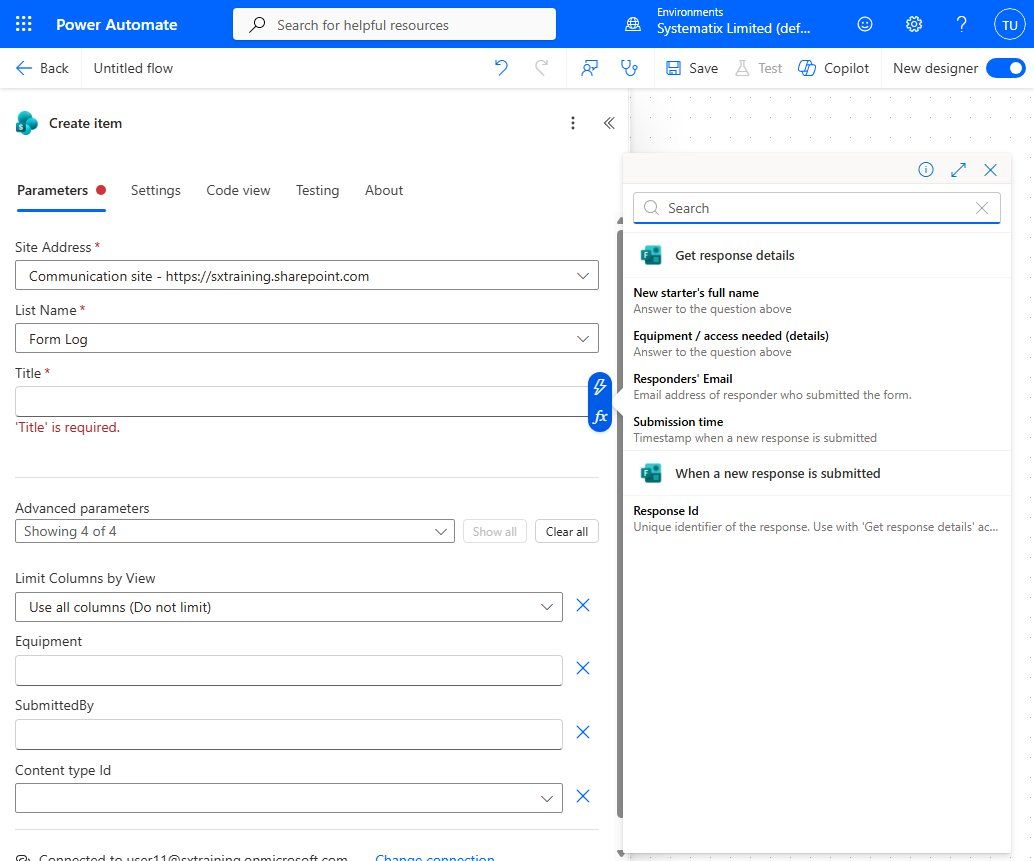Click the Change connection link
1034x861 pixels.
click(435, 857)
